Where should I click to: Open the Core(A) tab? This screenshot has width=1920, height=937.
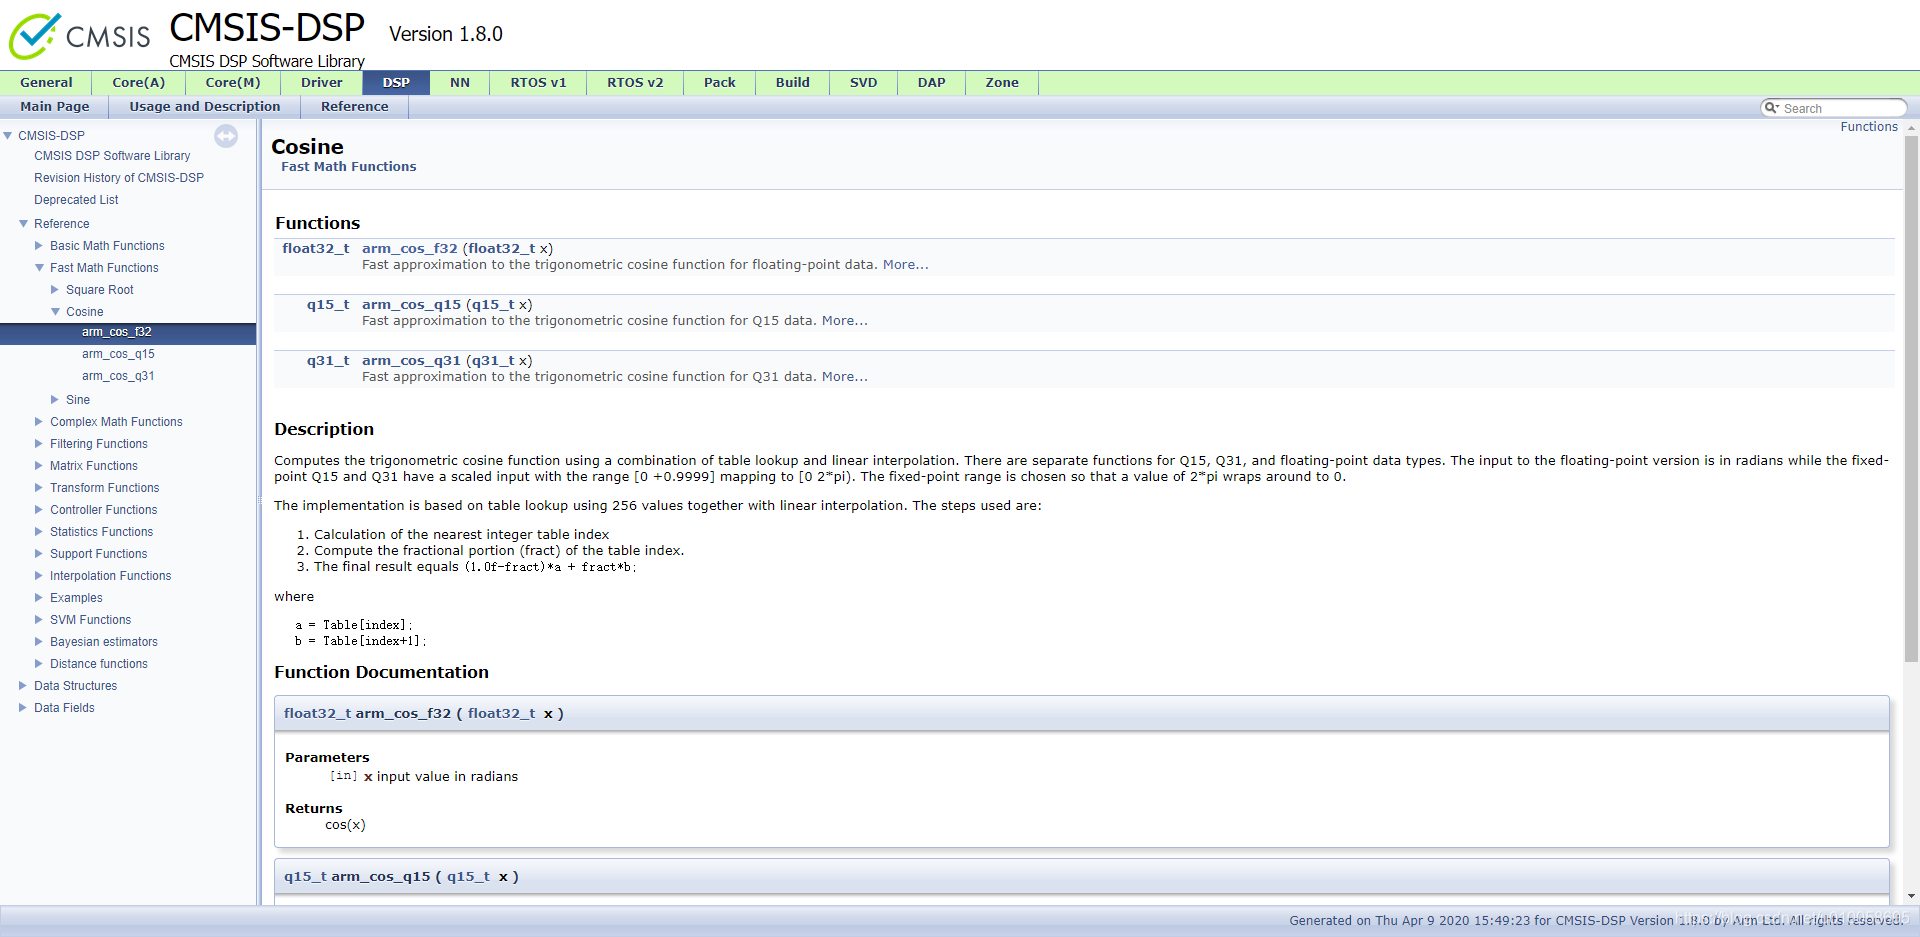[x=139, y=83]
